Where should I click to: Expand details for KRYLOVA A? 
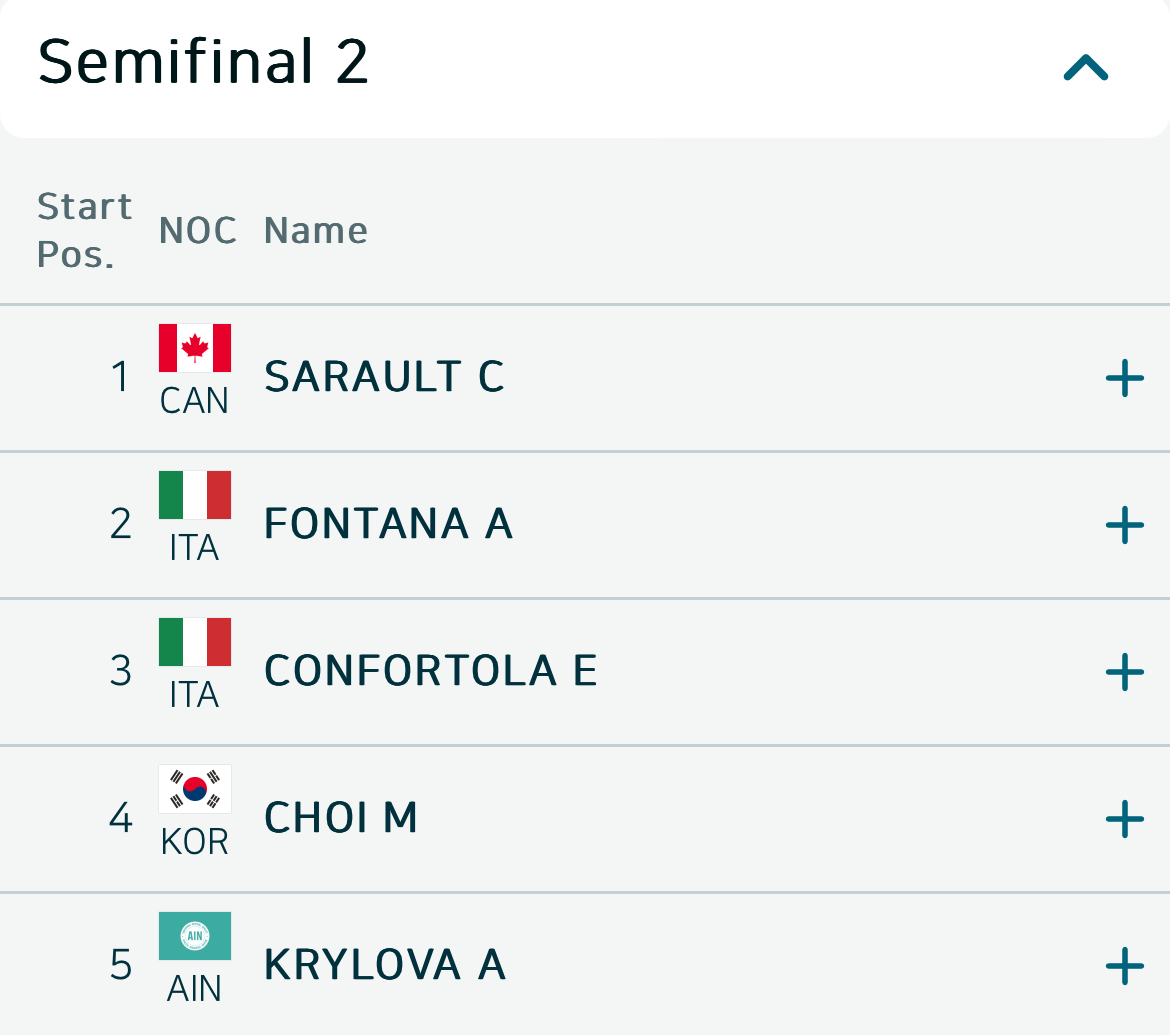(x=1124, y=966)
